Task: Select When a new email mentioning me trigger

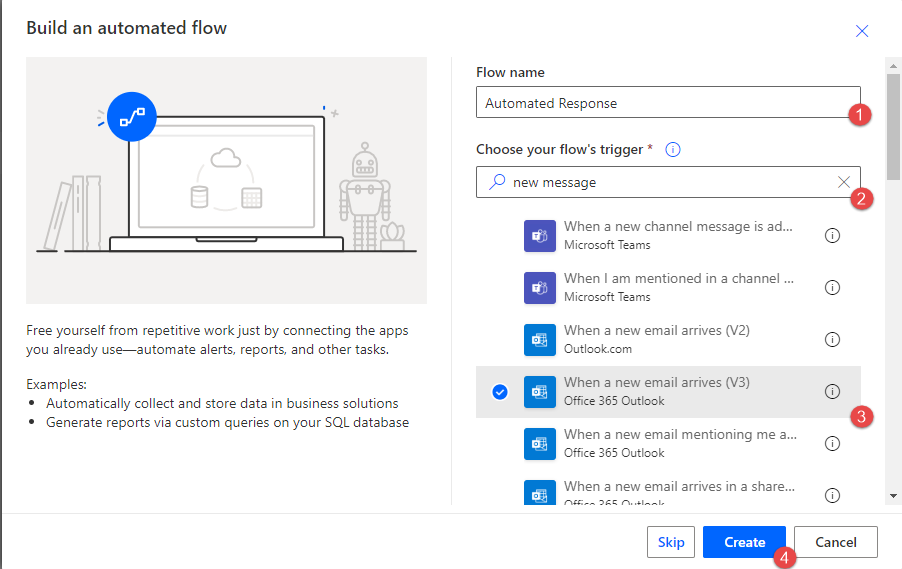Action: [678, 443]
